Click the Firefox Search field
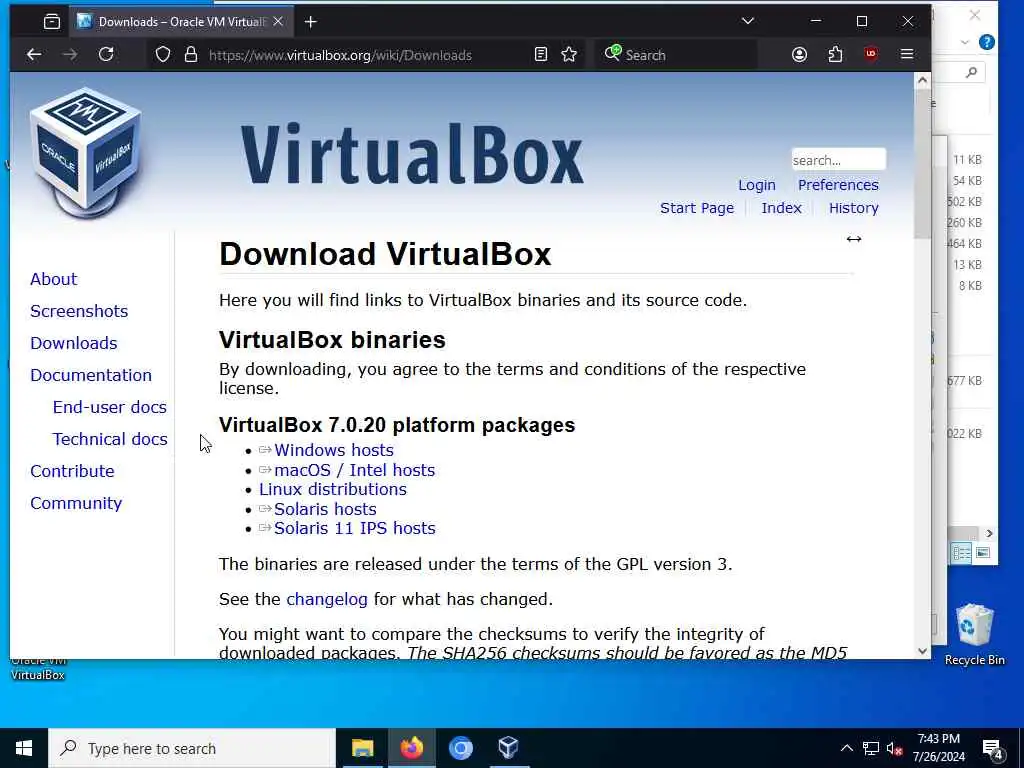The height and width of the screenshot is (768, 1024). [679, 55]
